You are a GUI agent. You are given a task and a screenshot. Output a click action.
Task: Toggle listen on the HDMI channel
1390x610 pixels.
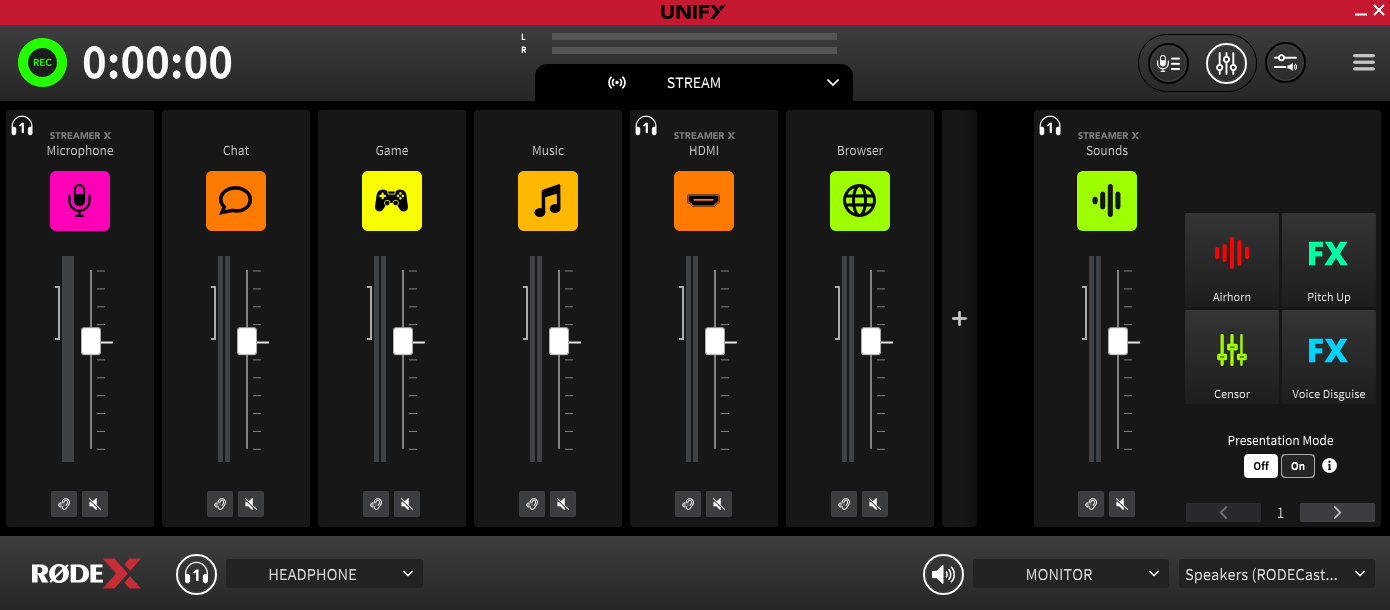coord(688,504)
